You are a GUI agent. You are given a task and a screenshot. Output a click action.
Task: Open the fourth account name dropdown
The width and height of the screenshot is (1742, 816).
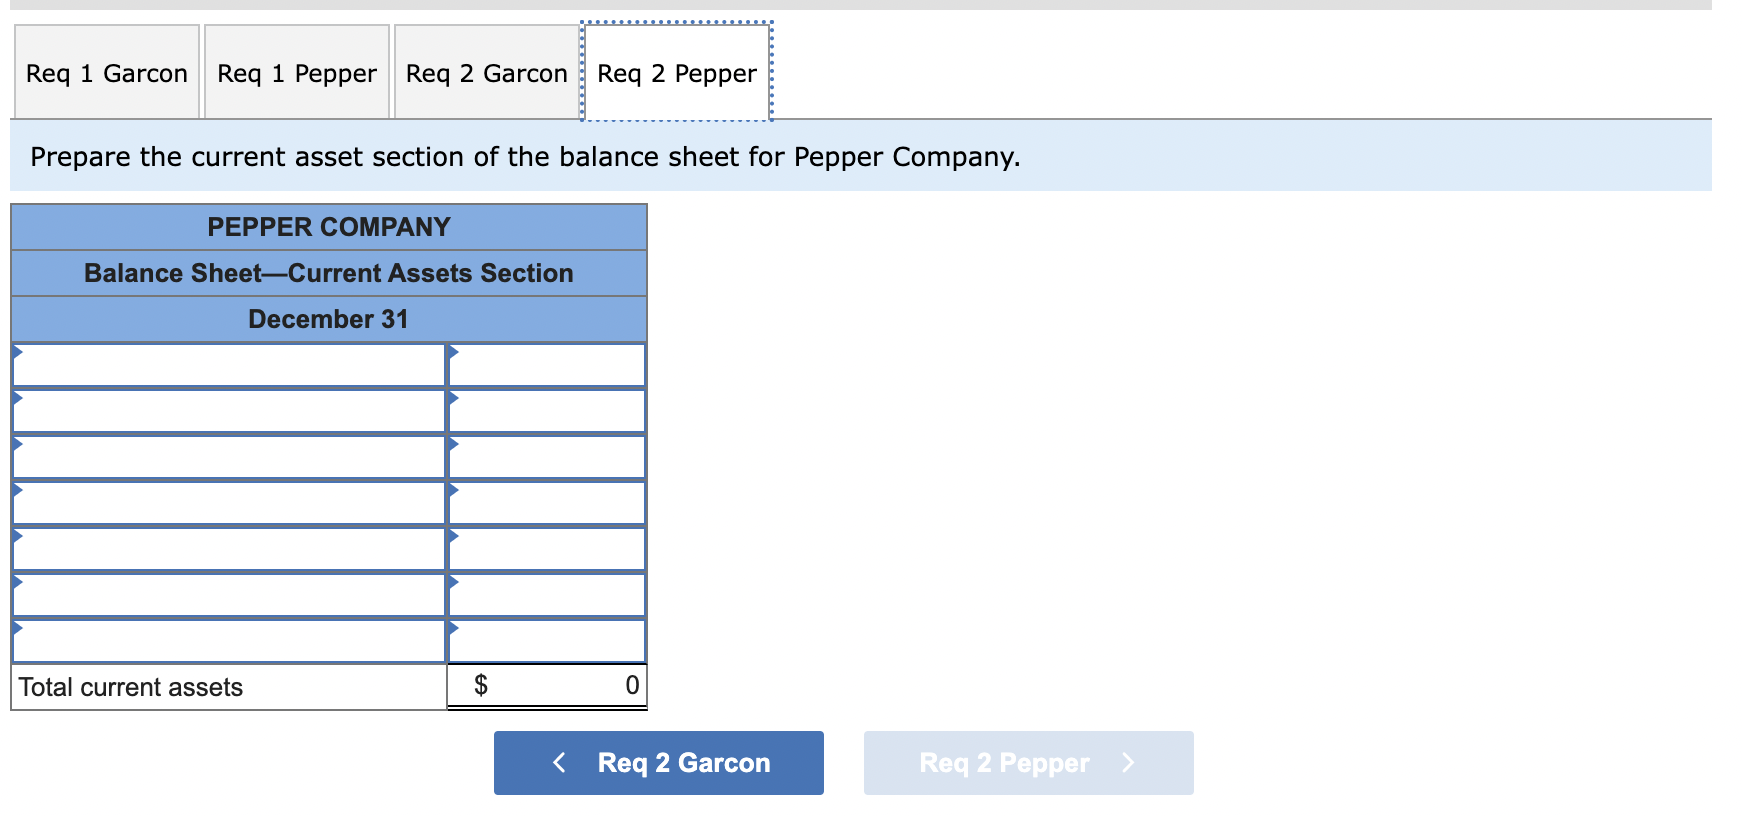pos(228,503)
